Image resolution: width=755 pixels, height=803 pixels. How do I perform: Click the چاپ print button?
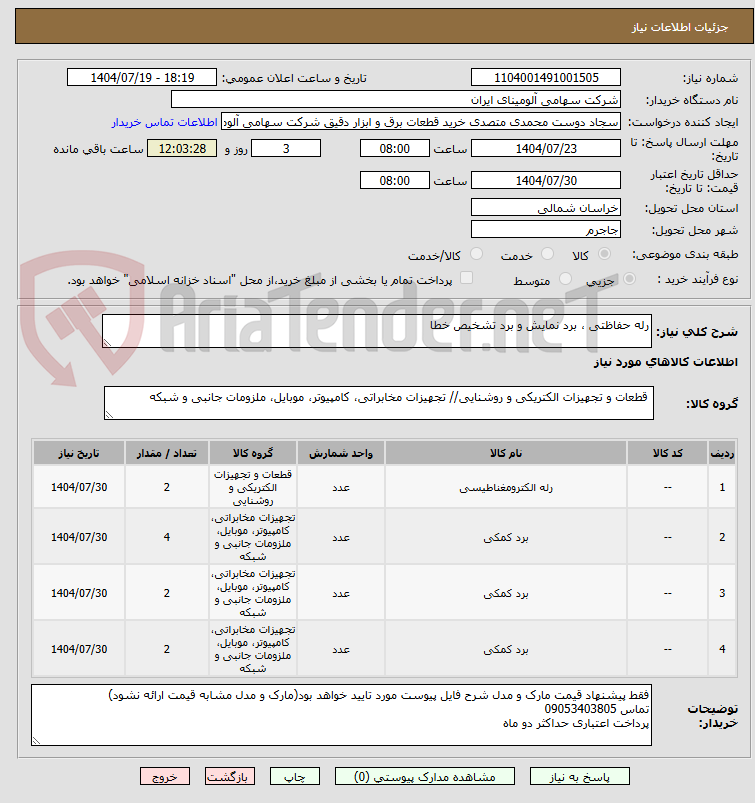(x=295, y=776)
